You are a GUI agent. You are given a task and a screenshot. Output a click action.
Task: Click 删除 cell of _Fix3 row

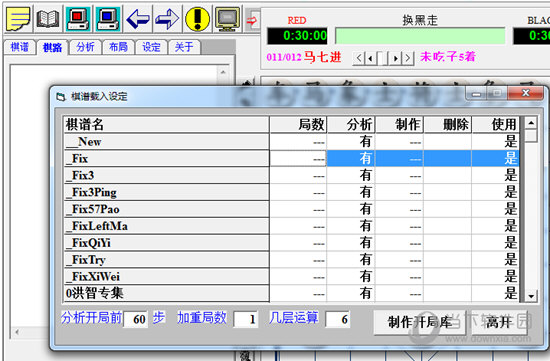(448, 175)
